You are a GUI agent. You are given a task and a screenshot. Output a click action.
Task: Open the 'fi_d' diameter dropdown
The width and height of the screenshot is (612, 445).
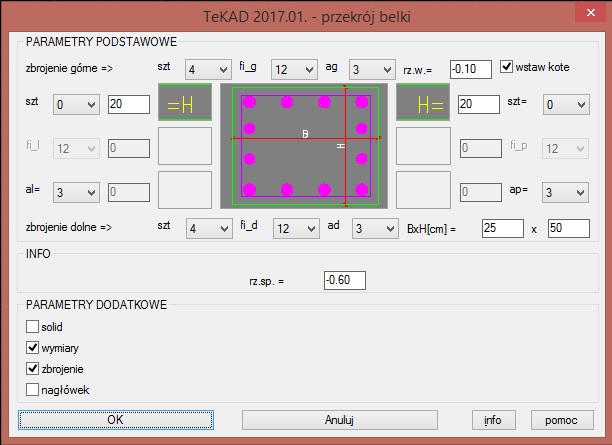296,228
